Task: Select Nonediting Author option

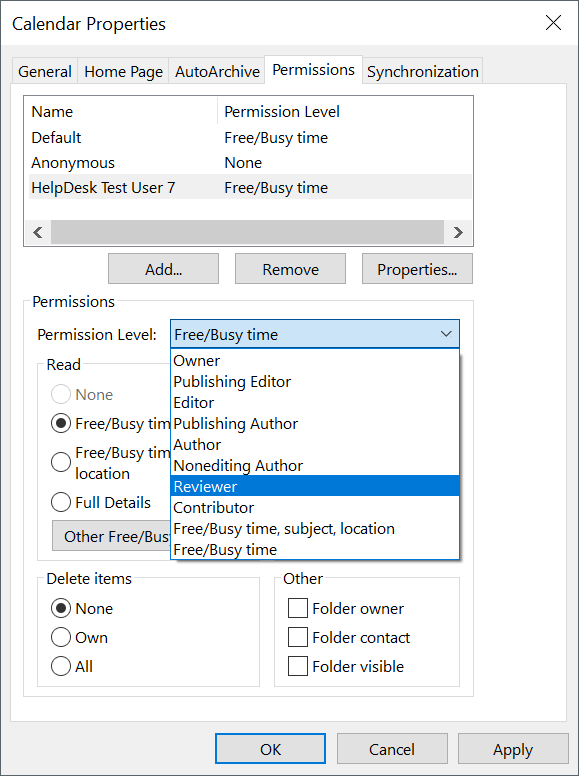Action: pyautogui.click(x=315, y=466)
